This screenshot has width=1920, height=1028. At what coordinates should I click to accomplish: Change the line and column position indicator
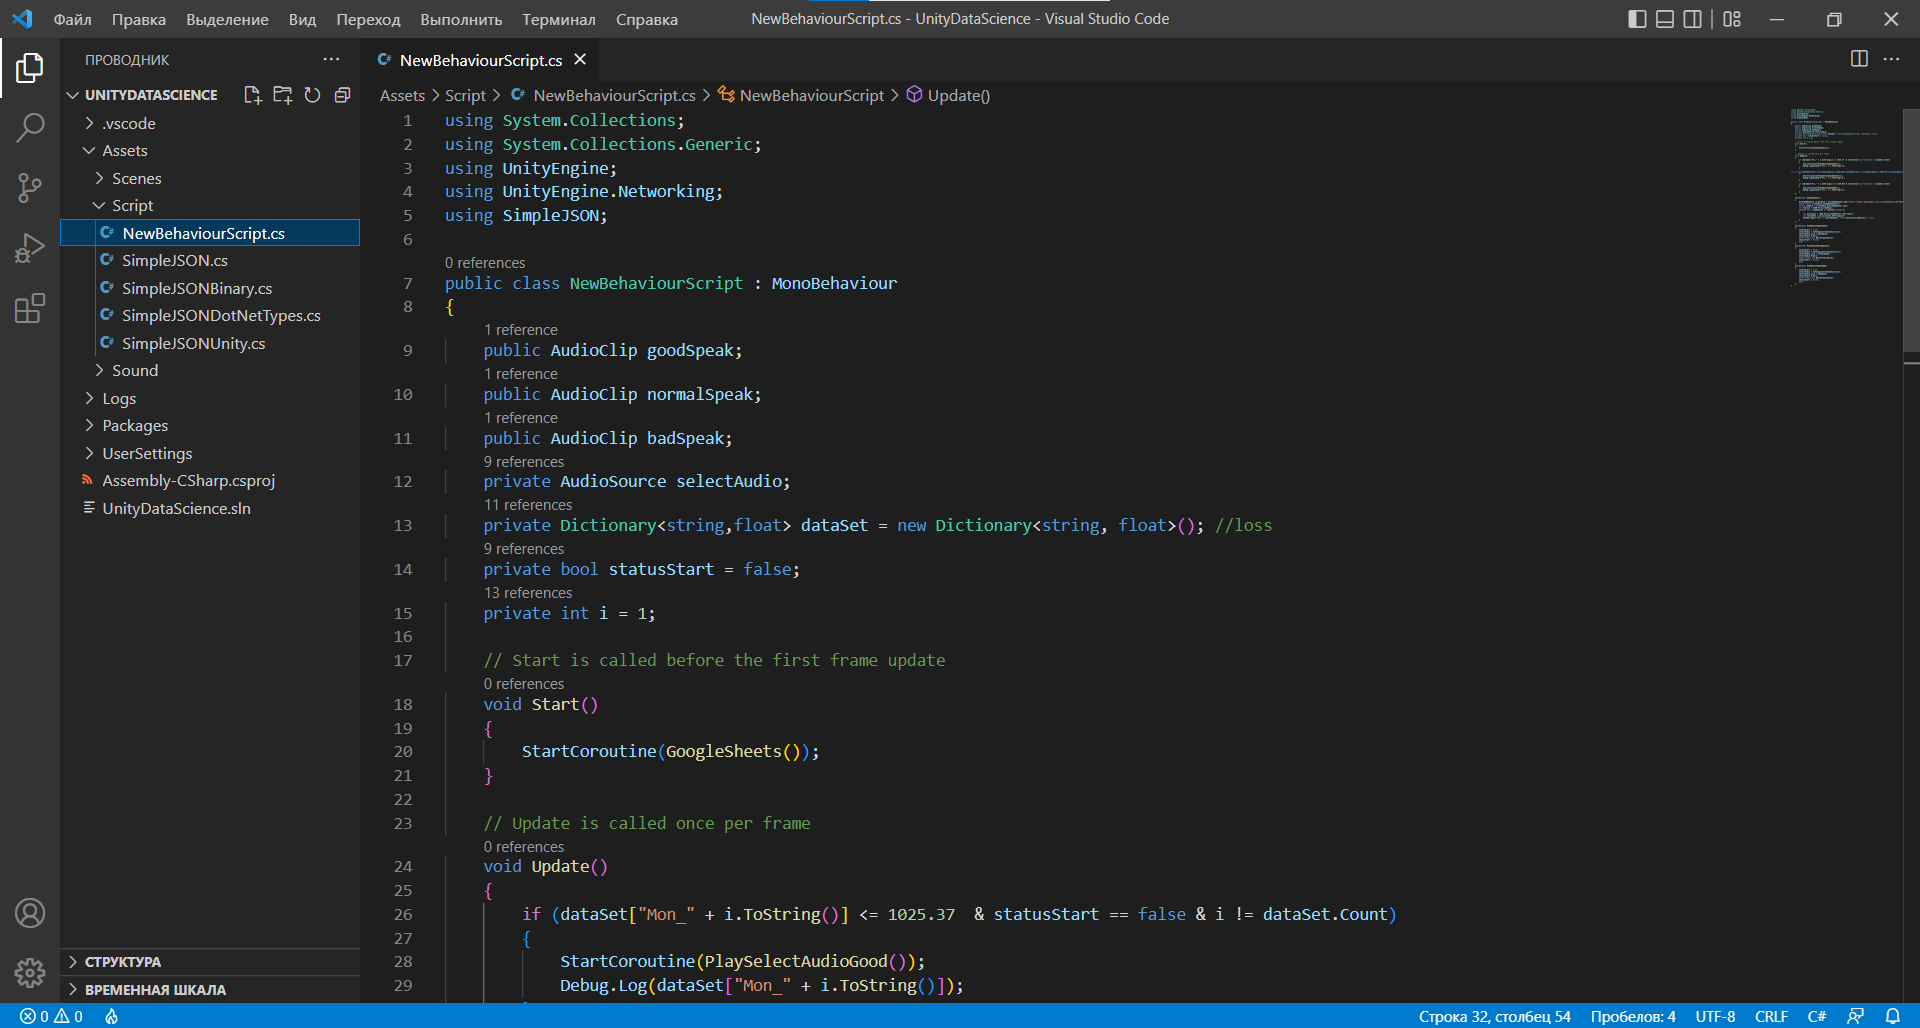(1494, 1016)
